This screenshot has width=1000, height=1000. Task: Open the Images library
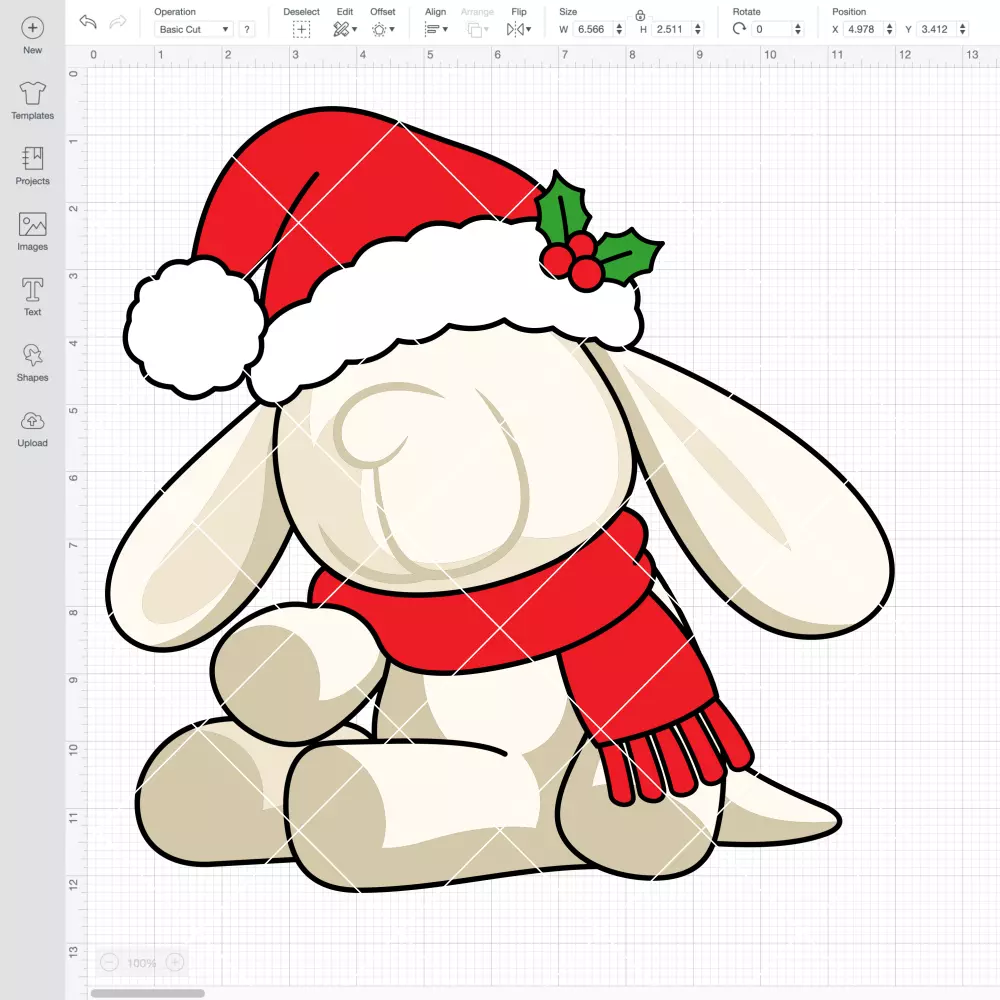(33, 232)
